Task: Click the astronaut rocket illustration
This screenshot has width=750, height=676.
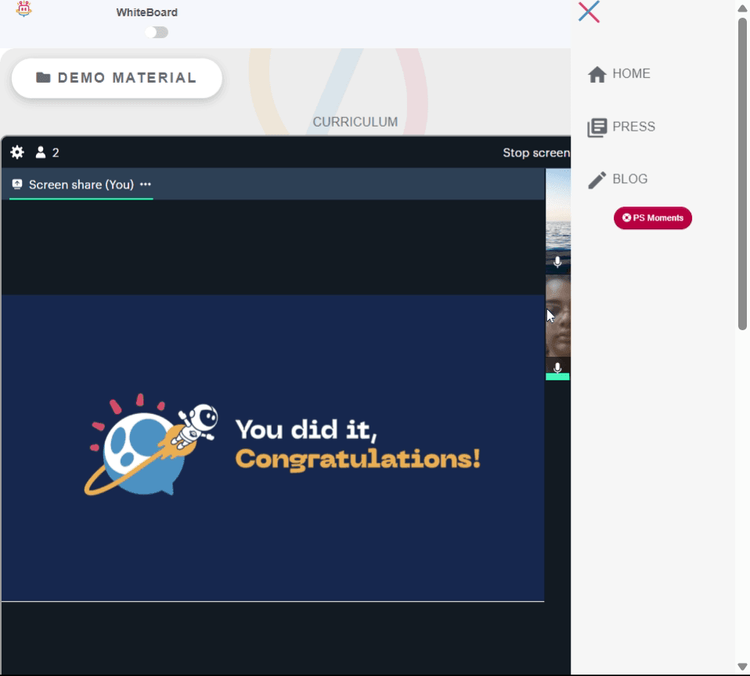Action: 151,445
